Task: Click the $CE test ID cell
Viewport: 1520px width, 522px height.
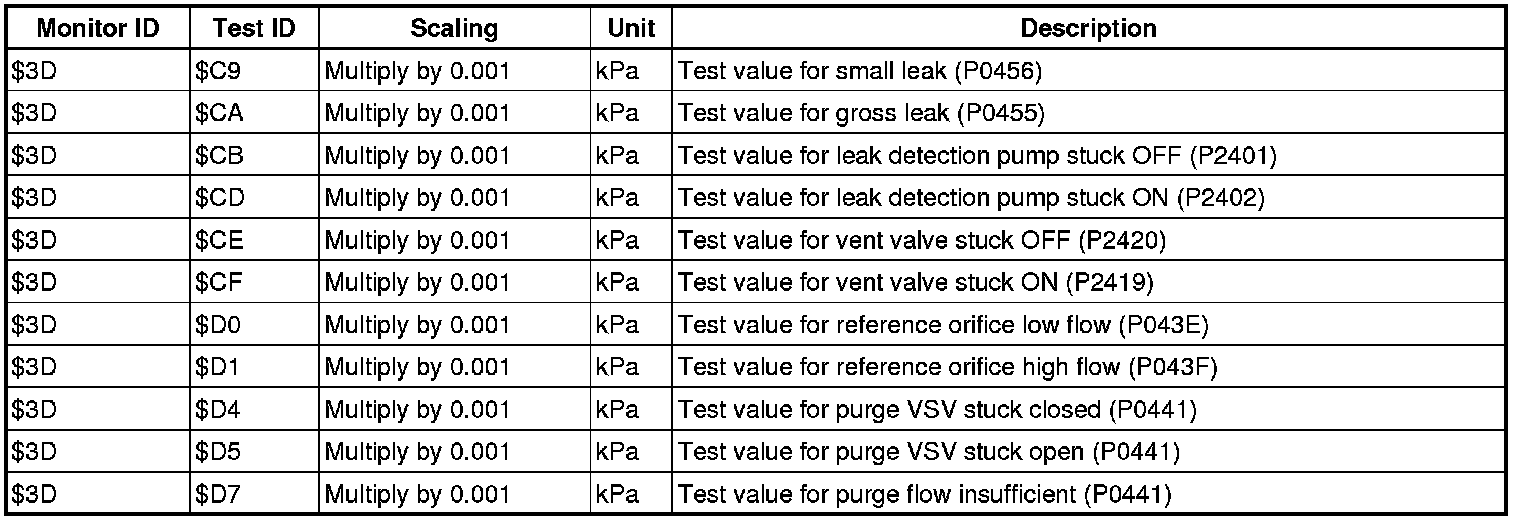Action: [220, 241]
